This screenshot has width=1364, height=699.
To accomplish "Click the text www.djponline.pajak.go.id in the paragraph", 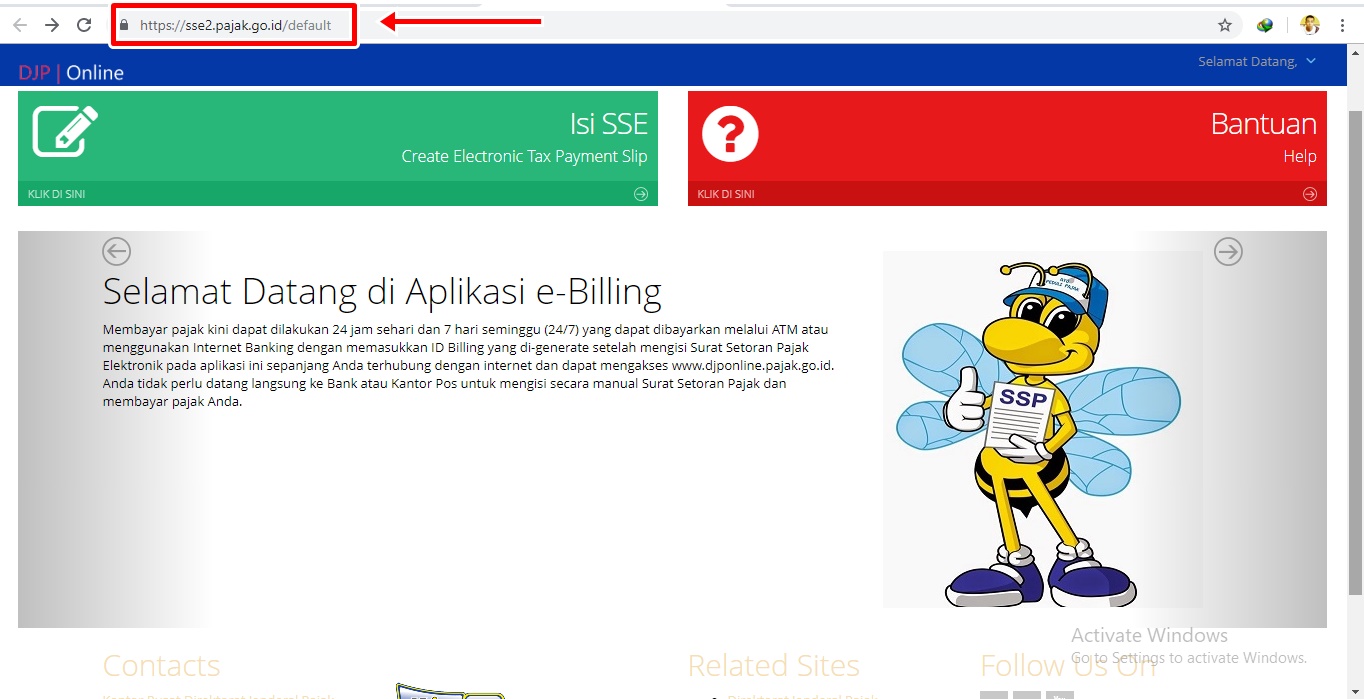I will 751,365.
